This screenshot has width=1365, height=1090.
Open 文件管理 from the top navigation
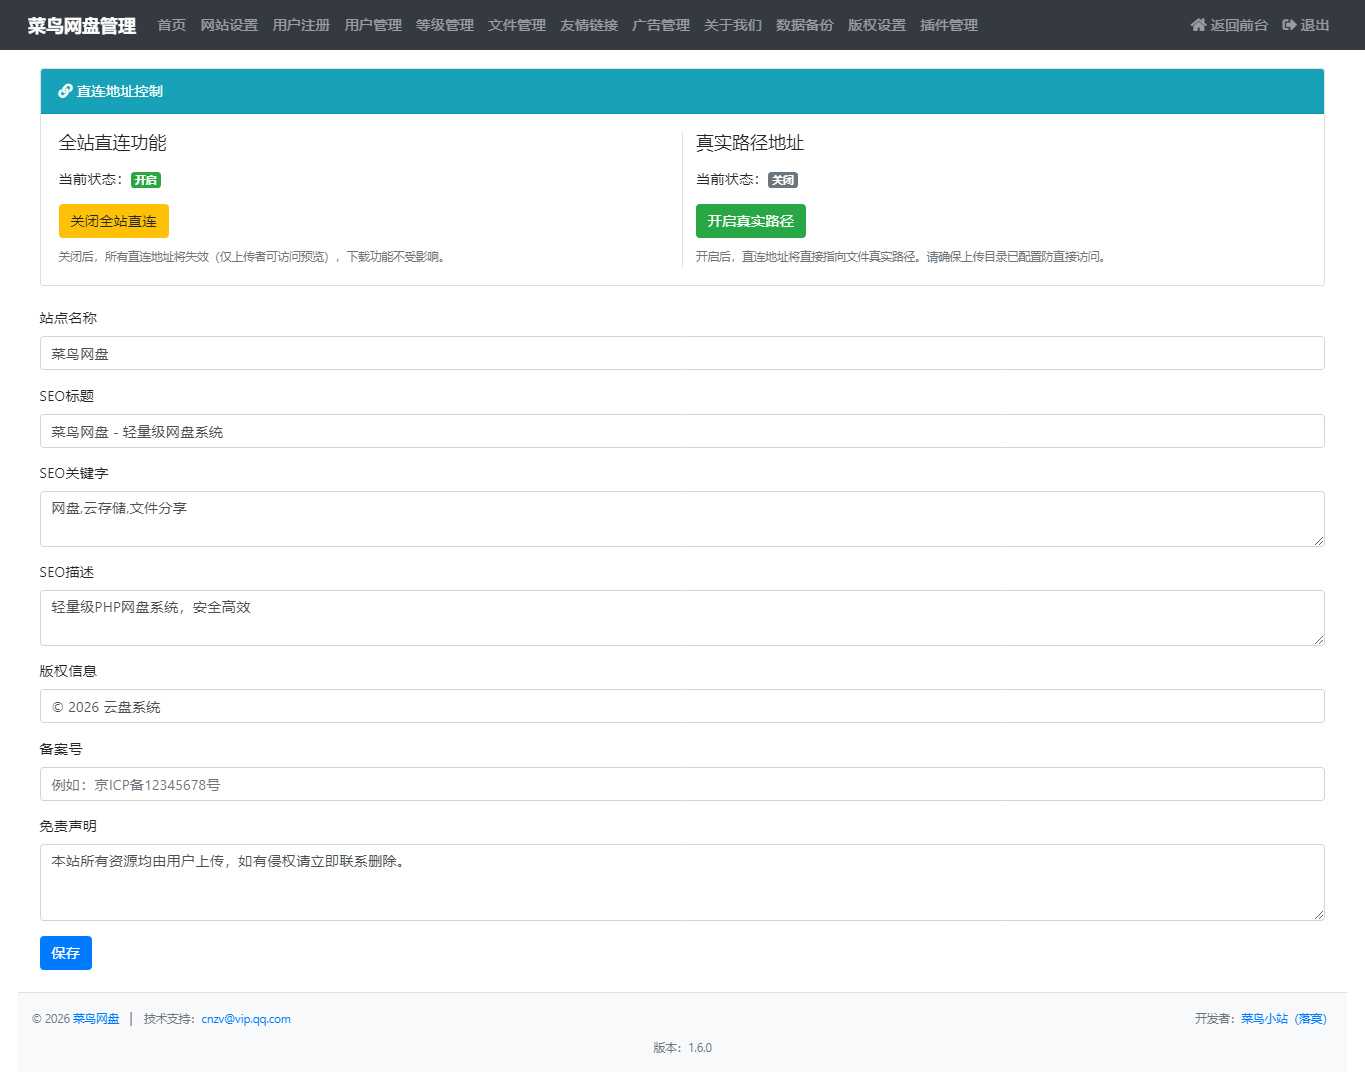[x=517, y=25]
